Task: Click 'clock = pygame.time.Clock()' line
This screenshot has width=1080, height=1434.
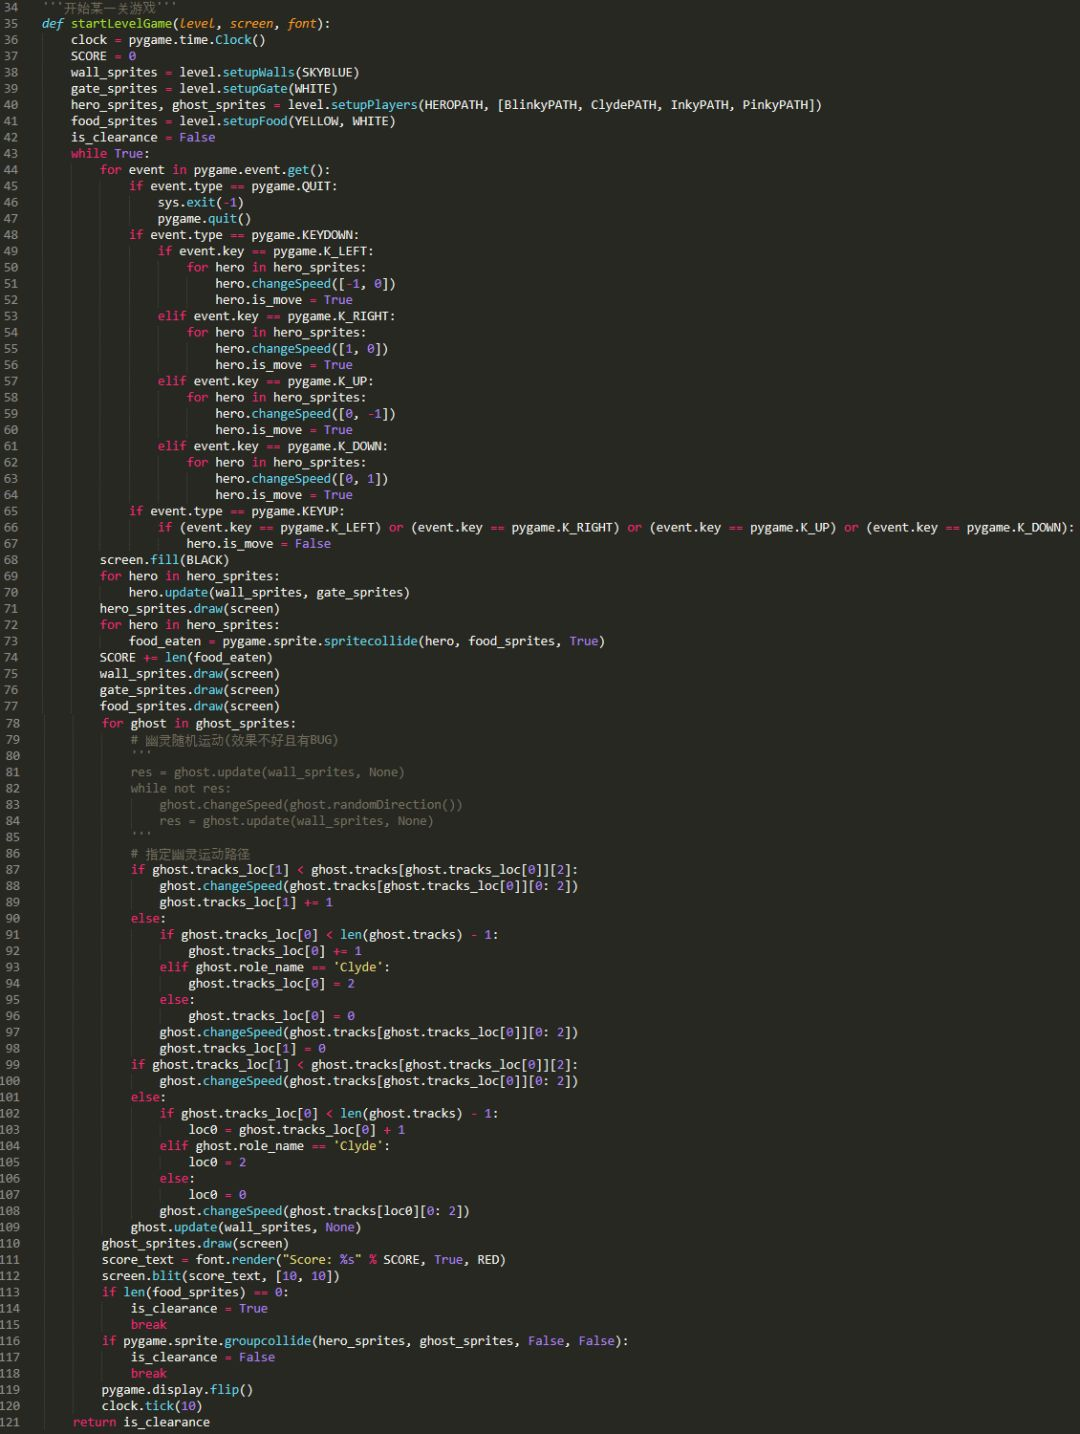Action: pyautogui.click(x=168, y=40)
